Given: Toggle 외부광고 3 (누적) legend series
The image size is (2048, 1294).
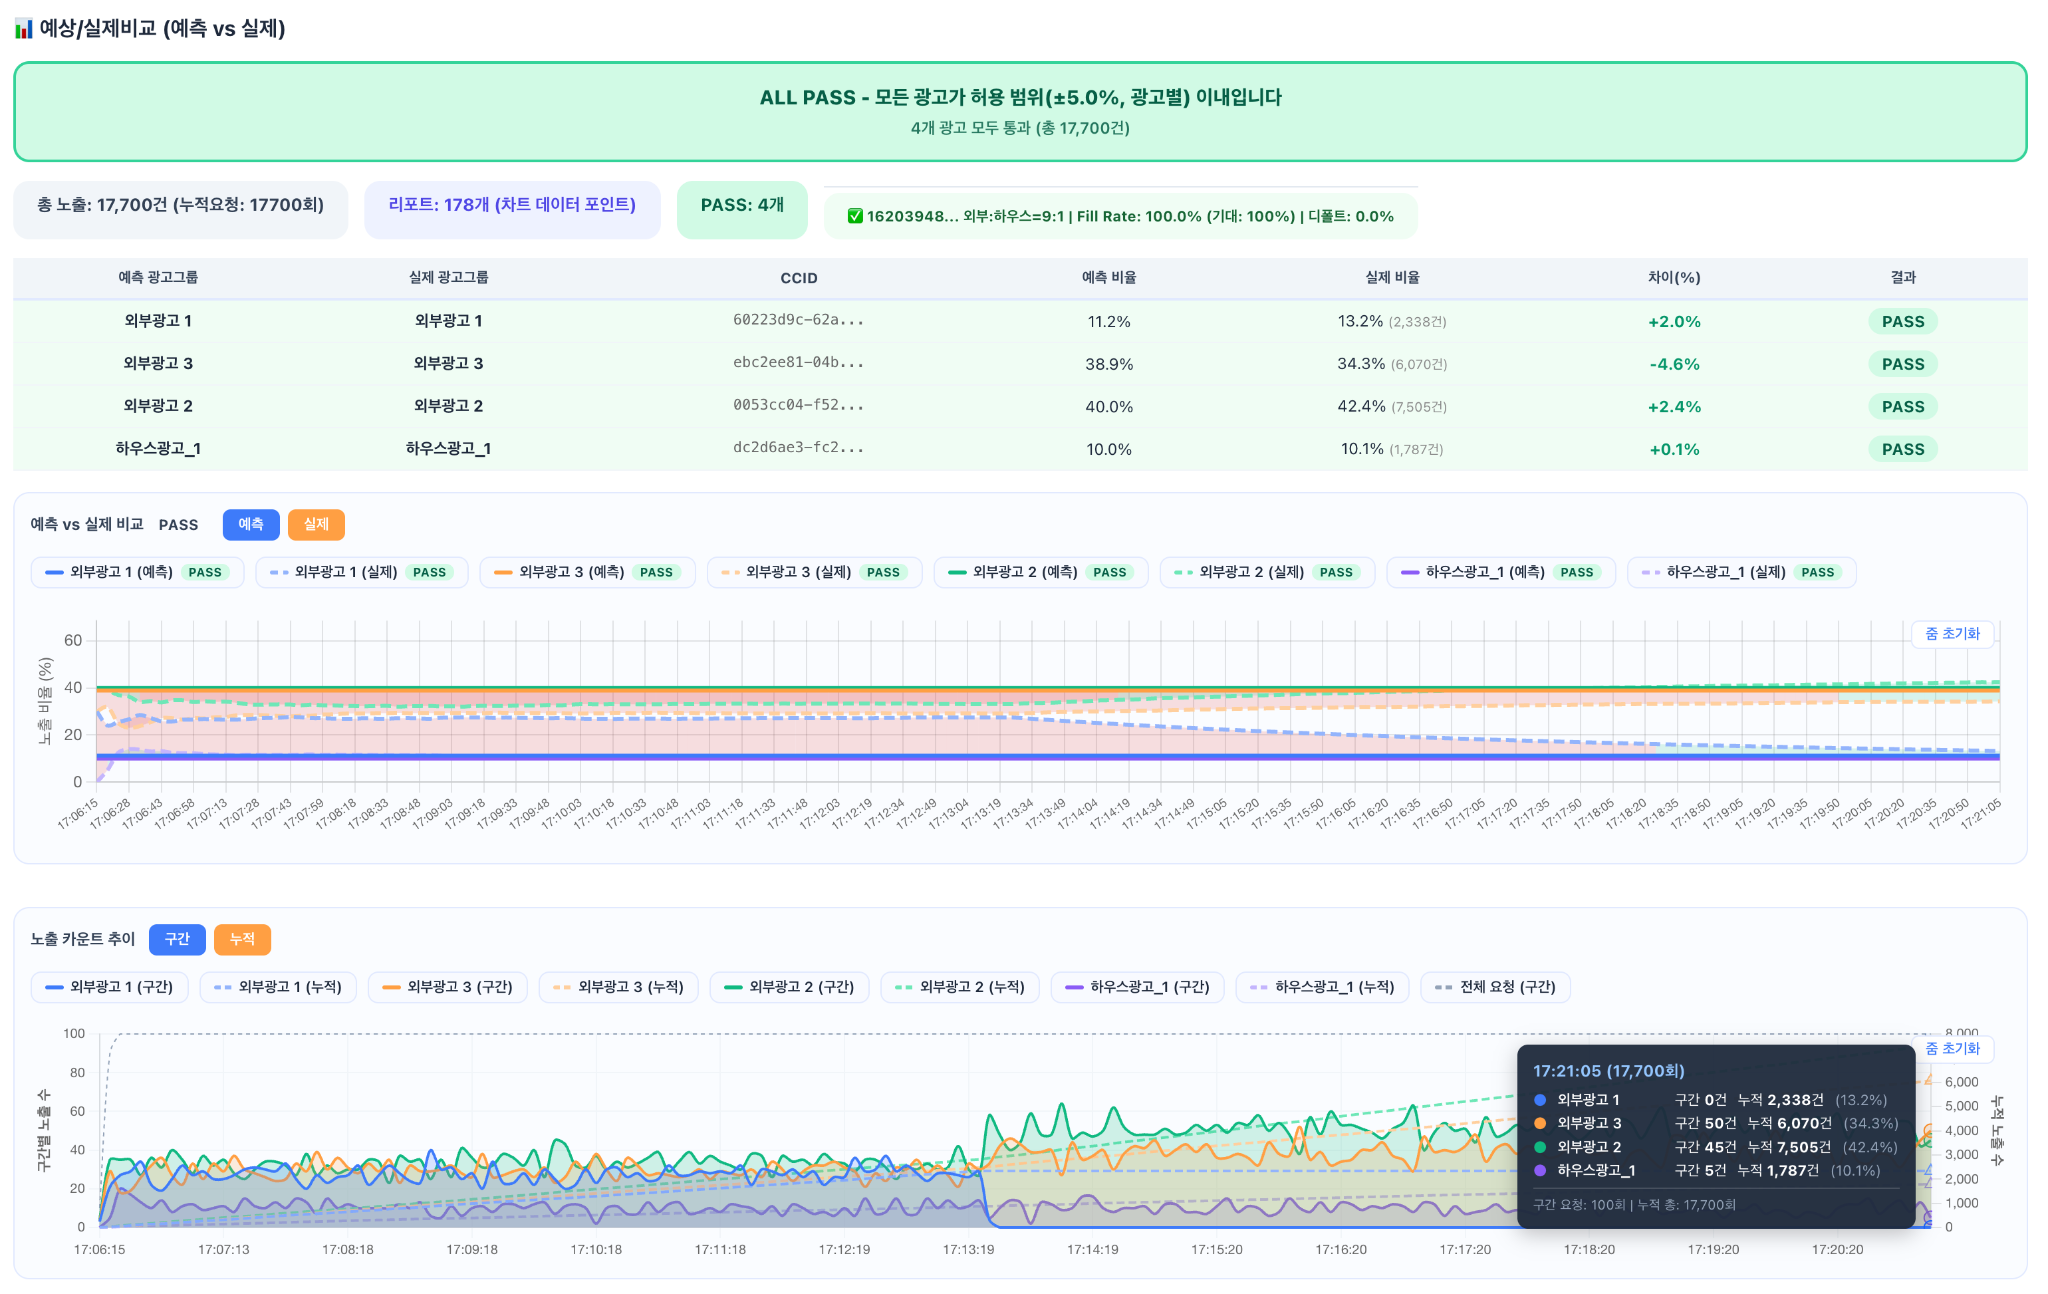Looking at the screenshot, I should 619,987.
